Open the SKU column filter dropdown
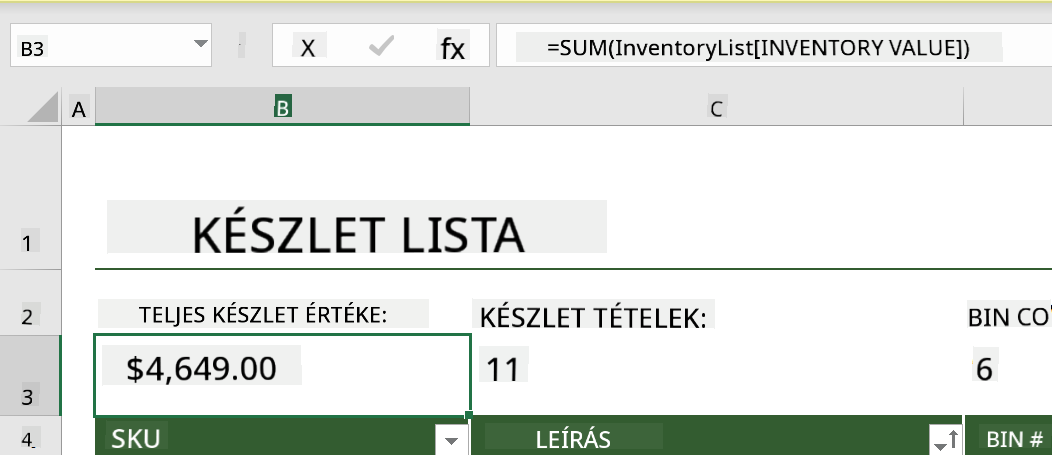The image size is (1052, 455). tap(452, 440)
